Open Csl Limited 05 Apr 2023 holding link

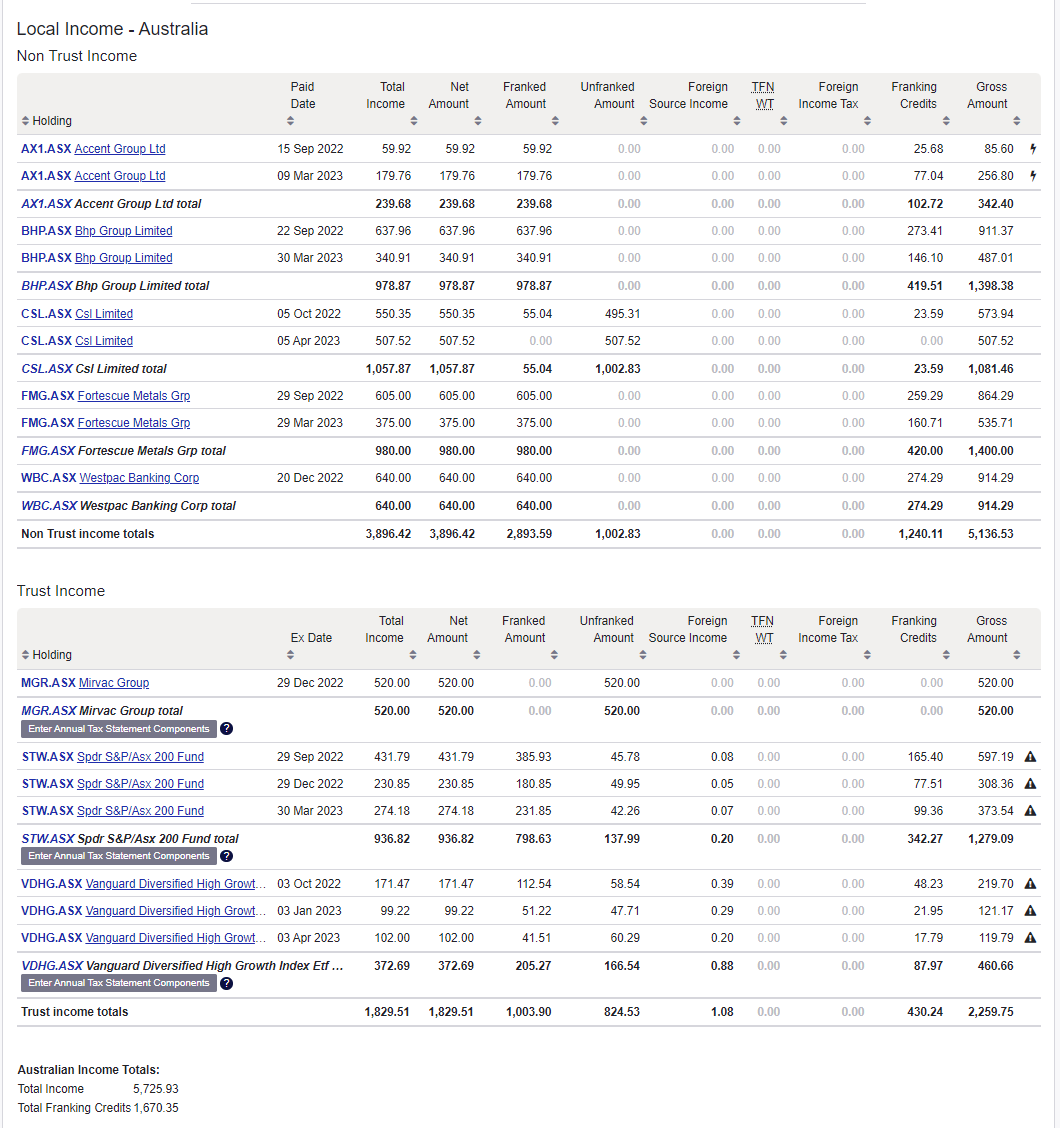[x=104, y=341]
